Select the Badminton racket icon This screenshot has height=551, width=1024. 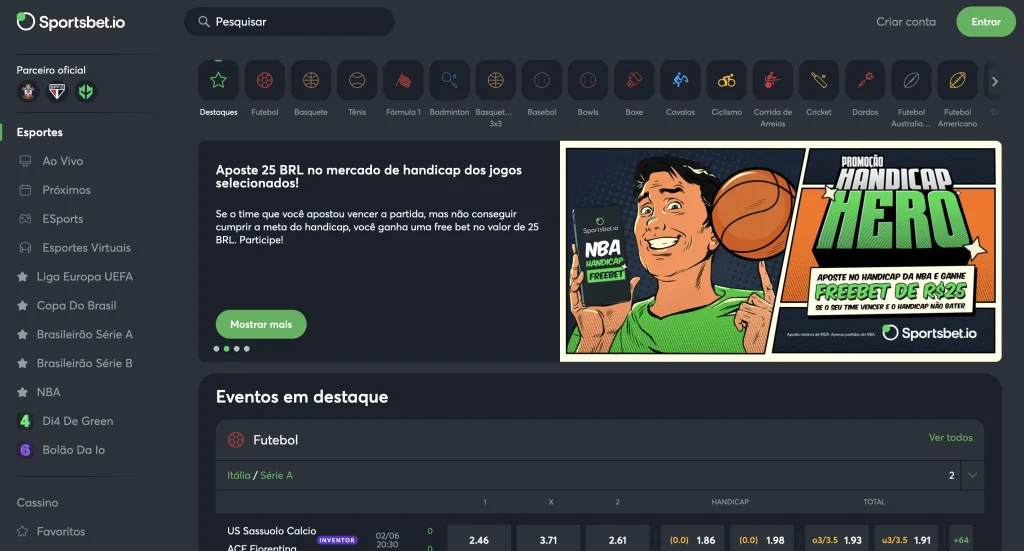tap(449, 81)
